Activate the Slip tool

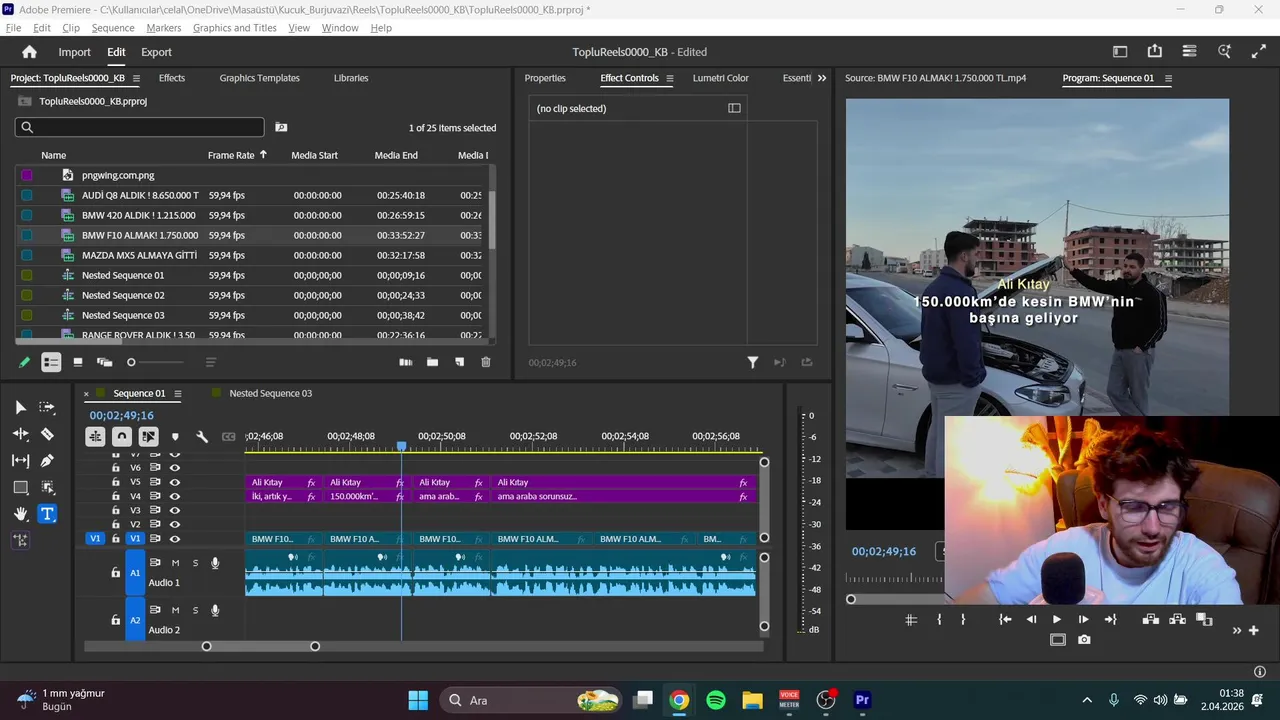[x=20, y=461]
